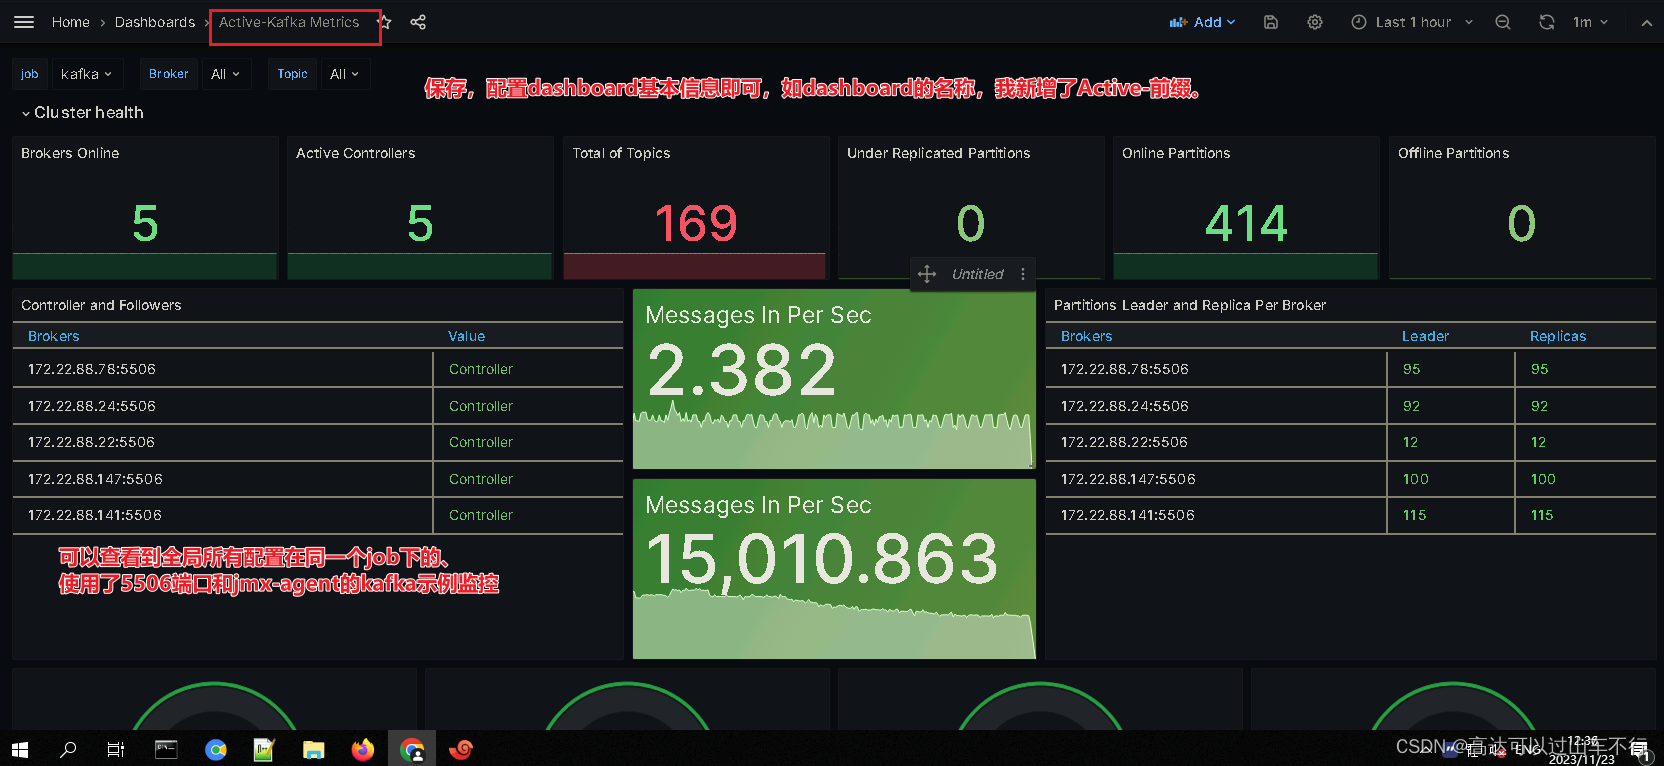Click the Brokers Online panel title

pyautogui.click(x=70, y=153)
